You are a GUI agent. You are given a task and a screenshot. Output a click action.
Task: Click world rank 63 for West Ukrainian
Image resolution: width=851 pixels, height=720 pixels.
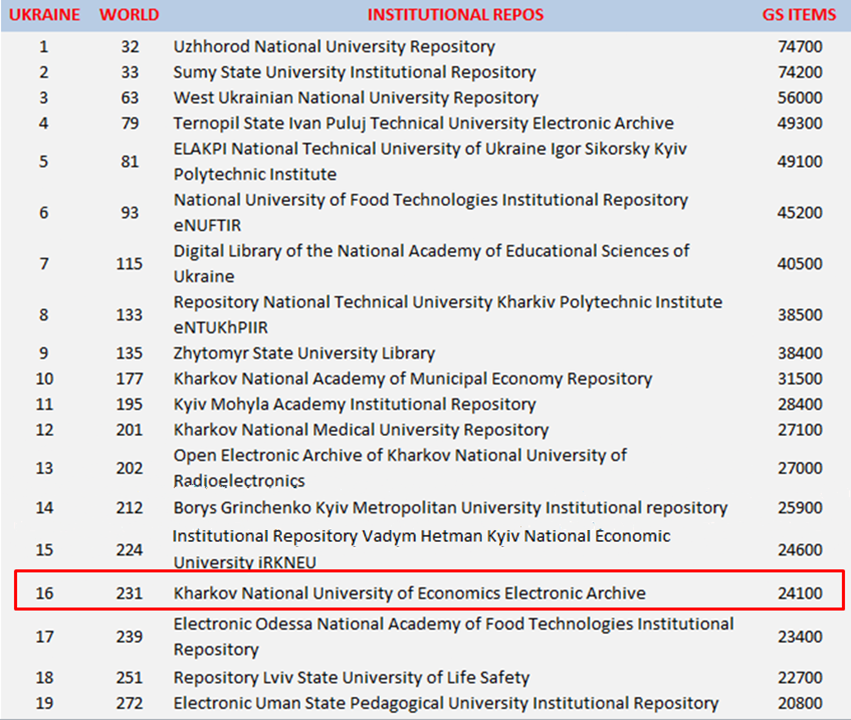[130, 98]
